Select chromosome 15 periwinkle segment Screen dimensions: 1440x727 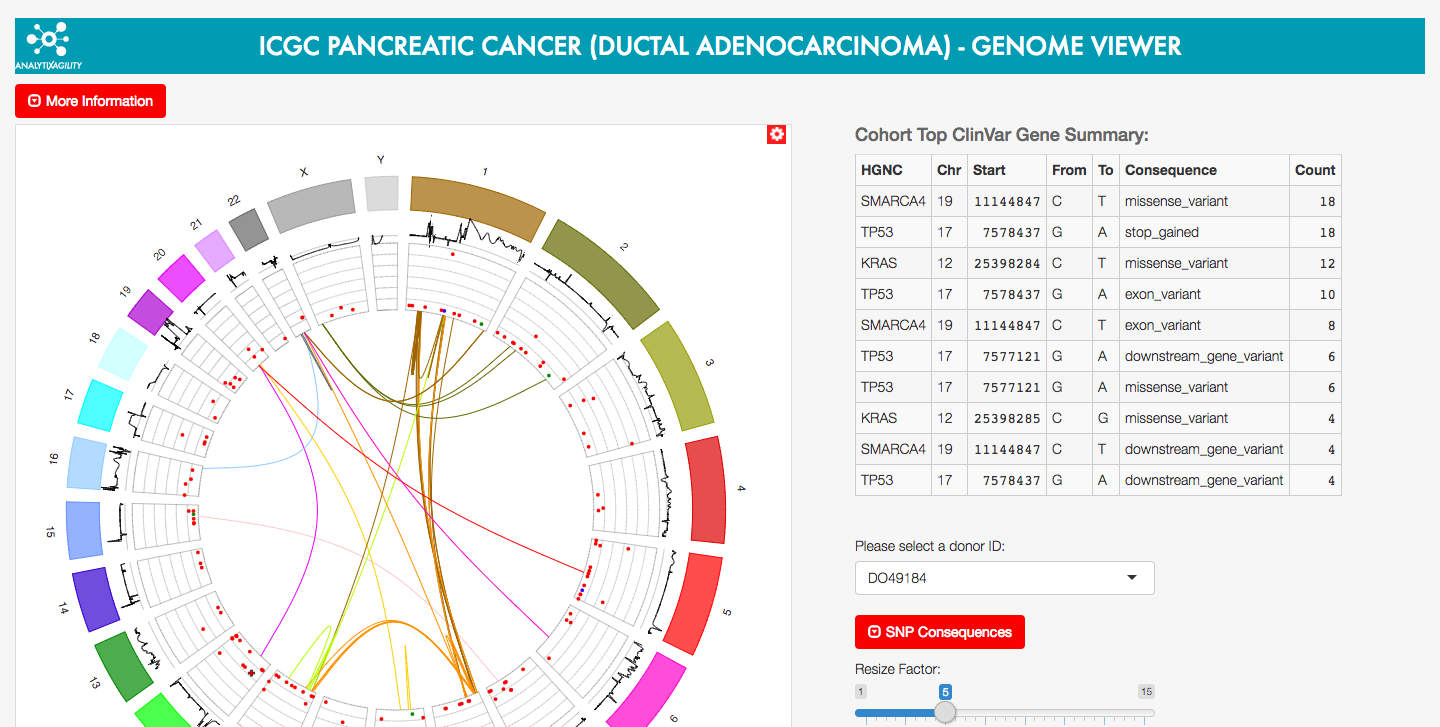[x=84, y=528]
